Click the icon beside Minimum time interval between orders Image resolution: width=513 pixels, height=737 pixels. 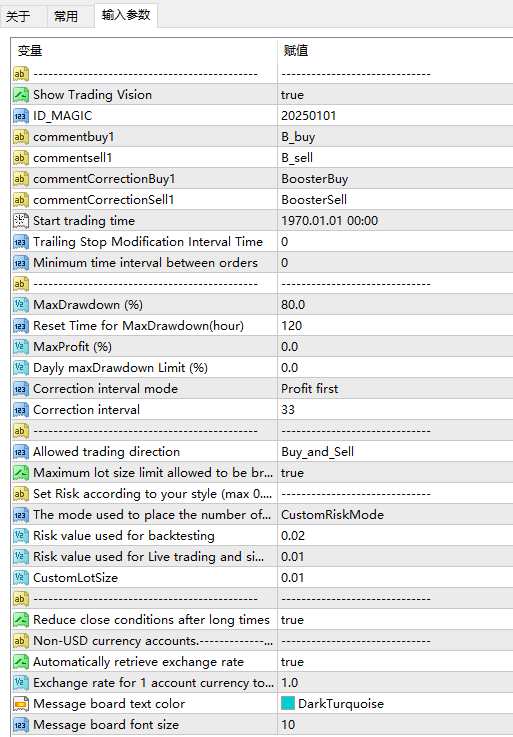tap(21, 263)
